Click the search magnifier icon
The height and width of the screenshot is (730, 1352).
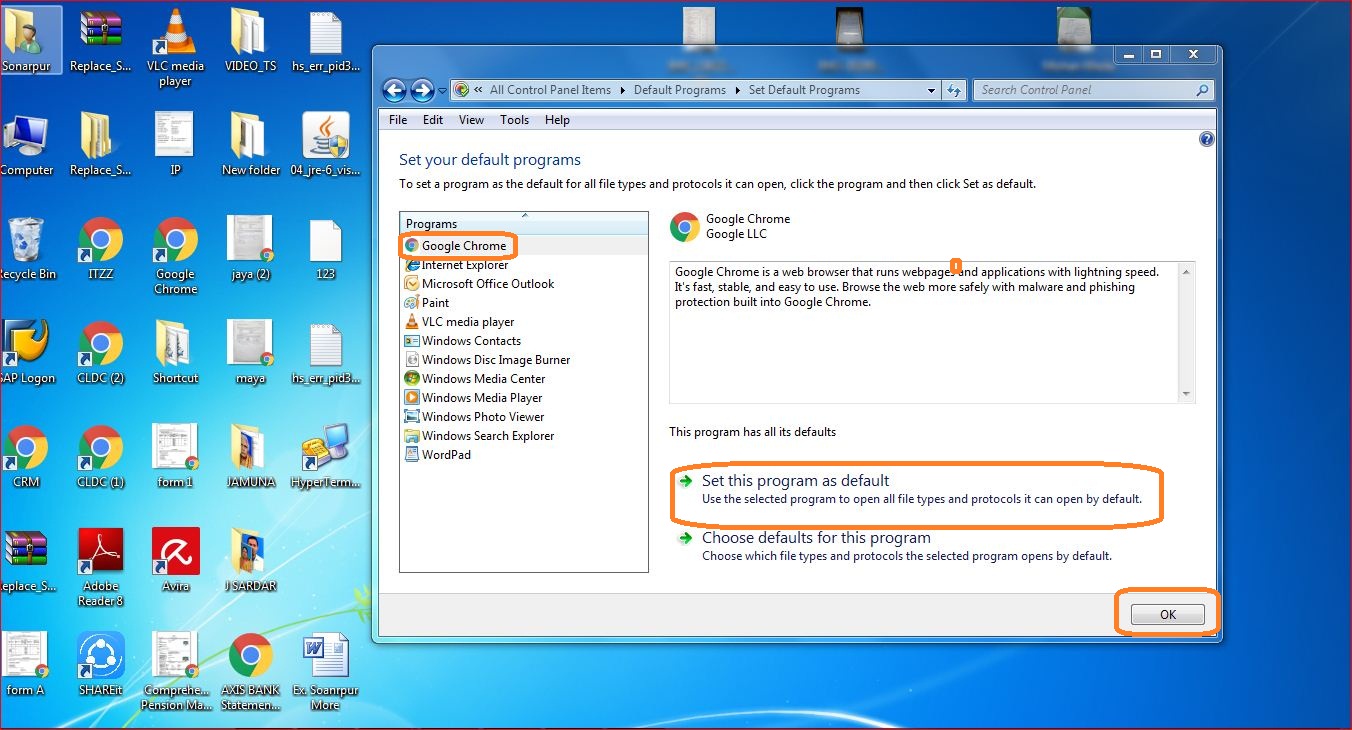pos(1203,90)
